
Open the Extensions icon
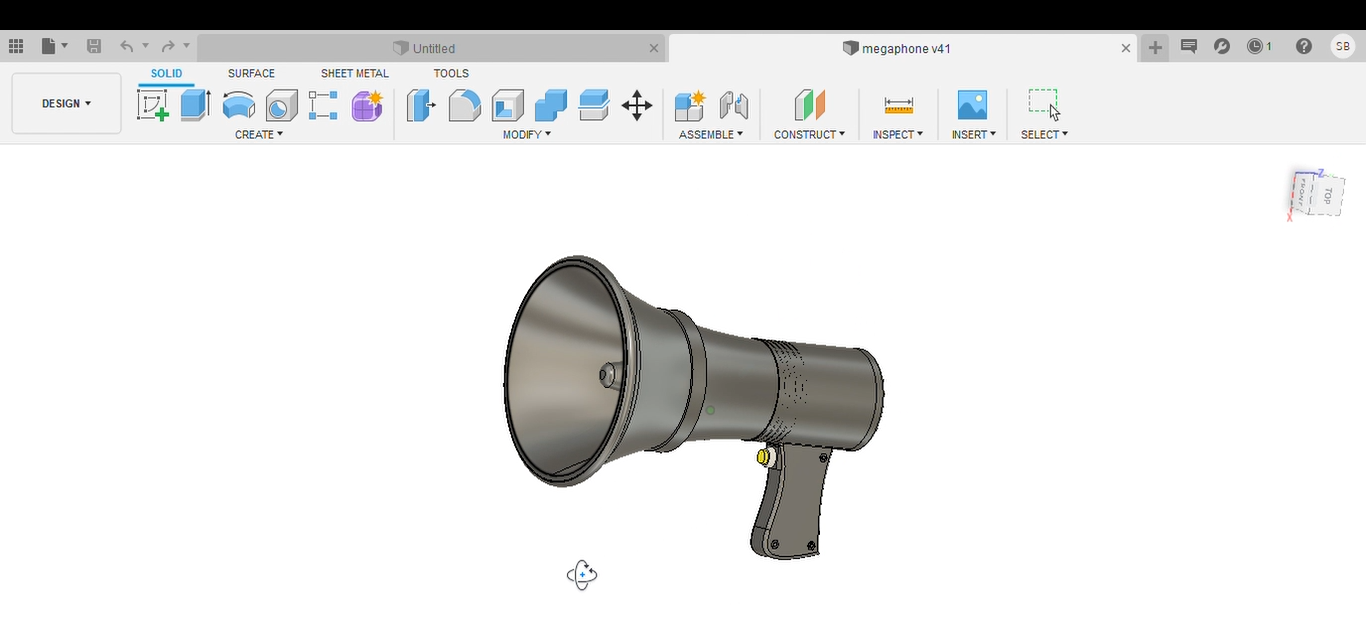(x=1222, y=46)
